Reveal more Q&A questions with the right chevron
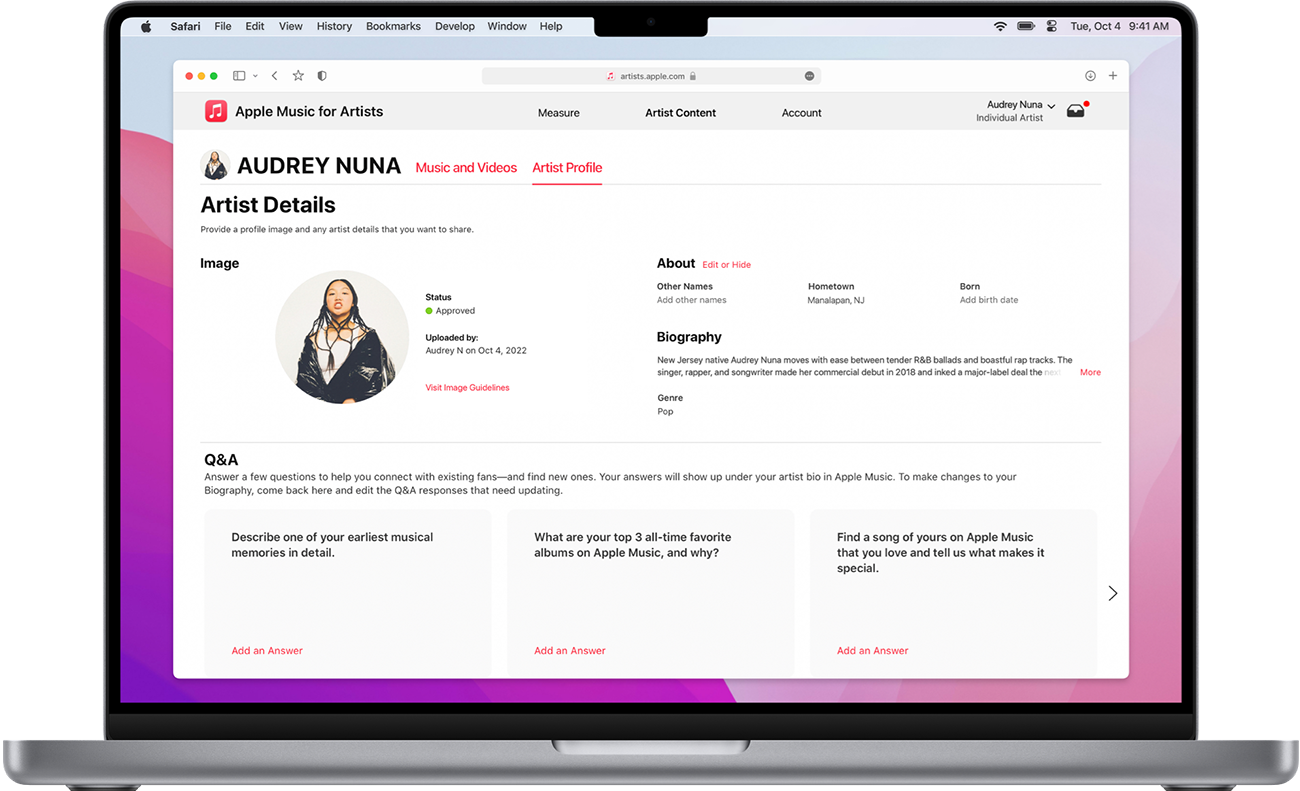Image resolution: width=1300 pixels, height=791 pixels. point(1113,592)
